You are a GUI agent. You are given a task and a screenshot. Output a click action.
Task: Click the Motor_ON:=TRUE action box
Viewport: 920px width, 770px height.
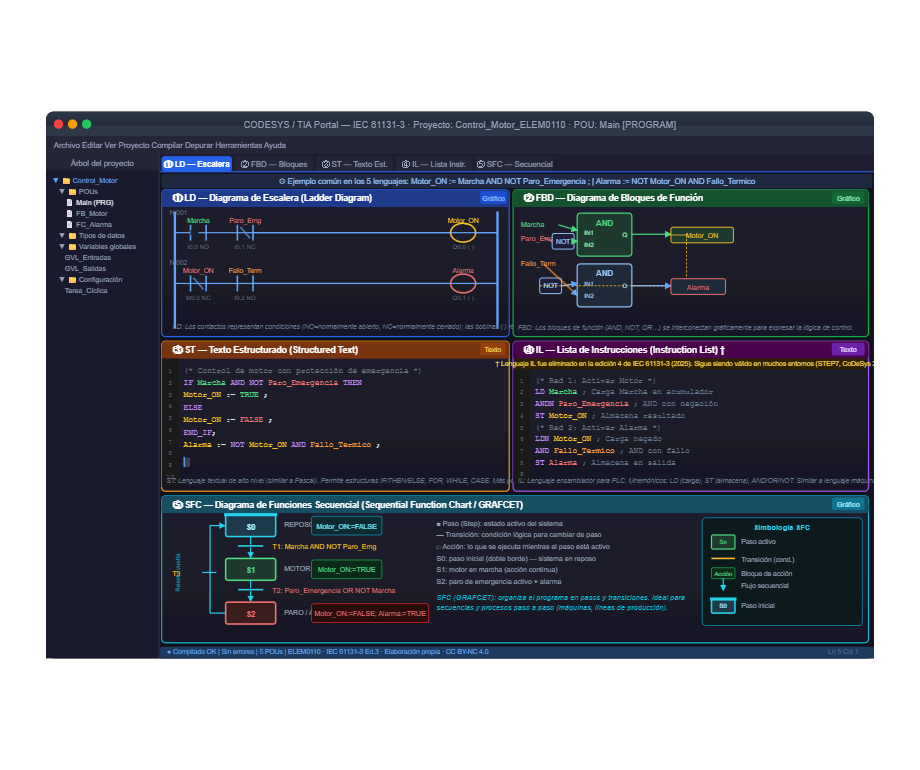coord(346,569)
